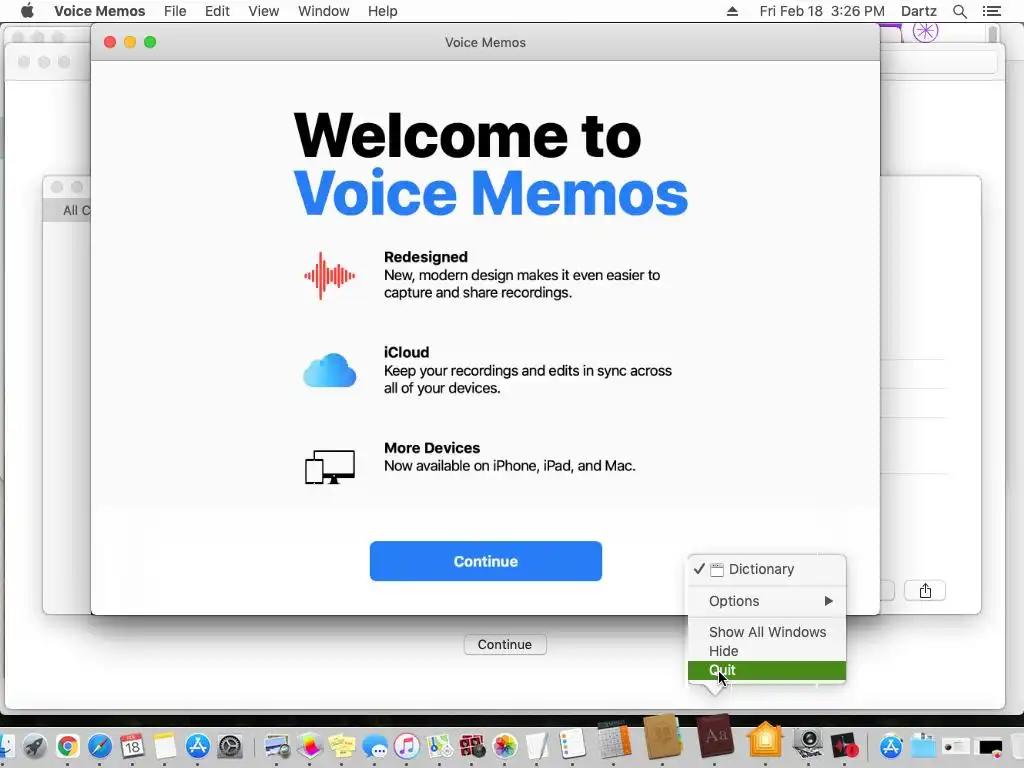Select Quit in the dock context menu
This screenshot has height=768, width=1024.
pyautogui.click(x=767, y=670)
